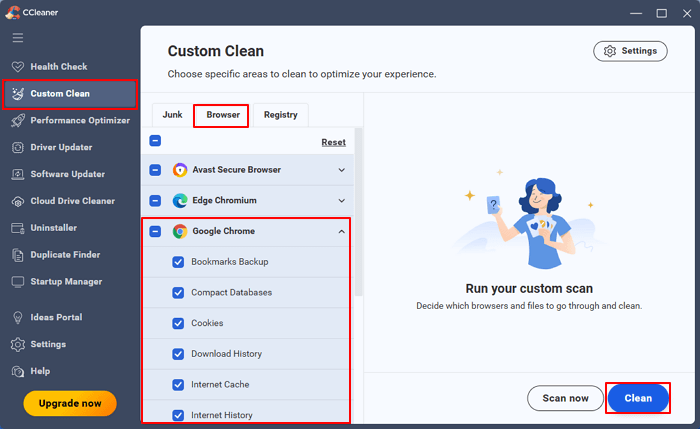This screenshot has height=429, width=700.
Task: Open the hamburger menu icon
Action: coord(18,37)
